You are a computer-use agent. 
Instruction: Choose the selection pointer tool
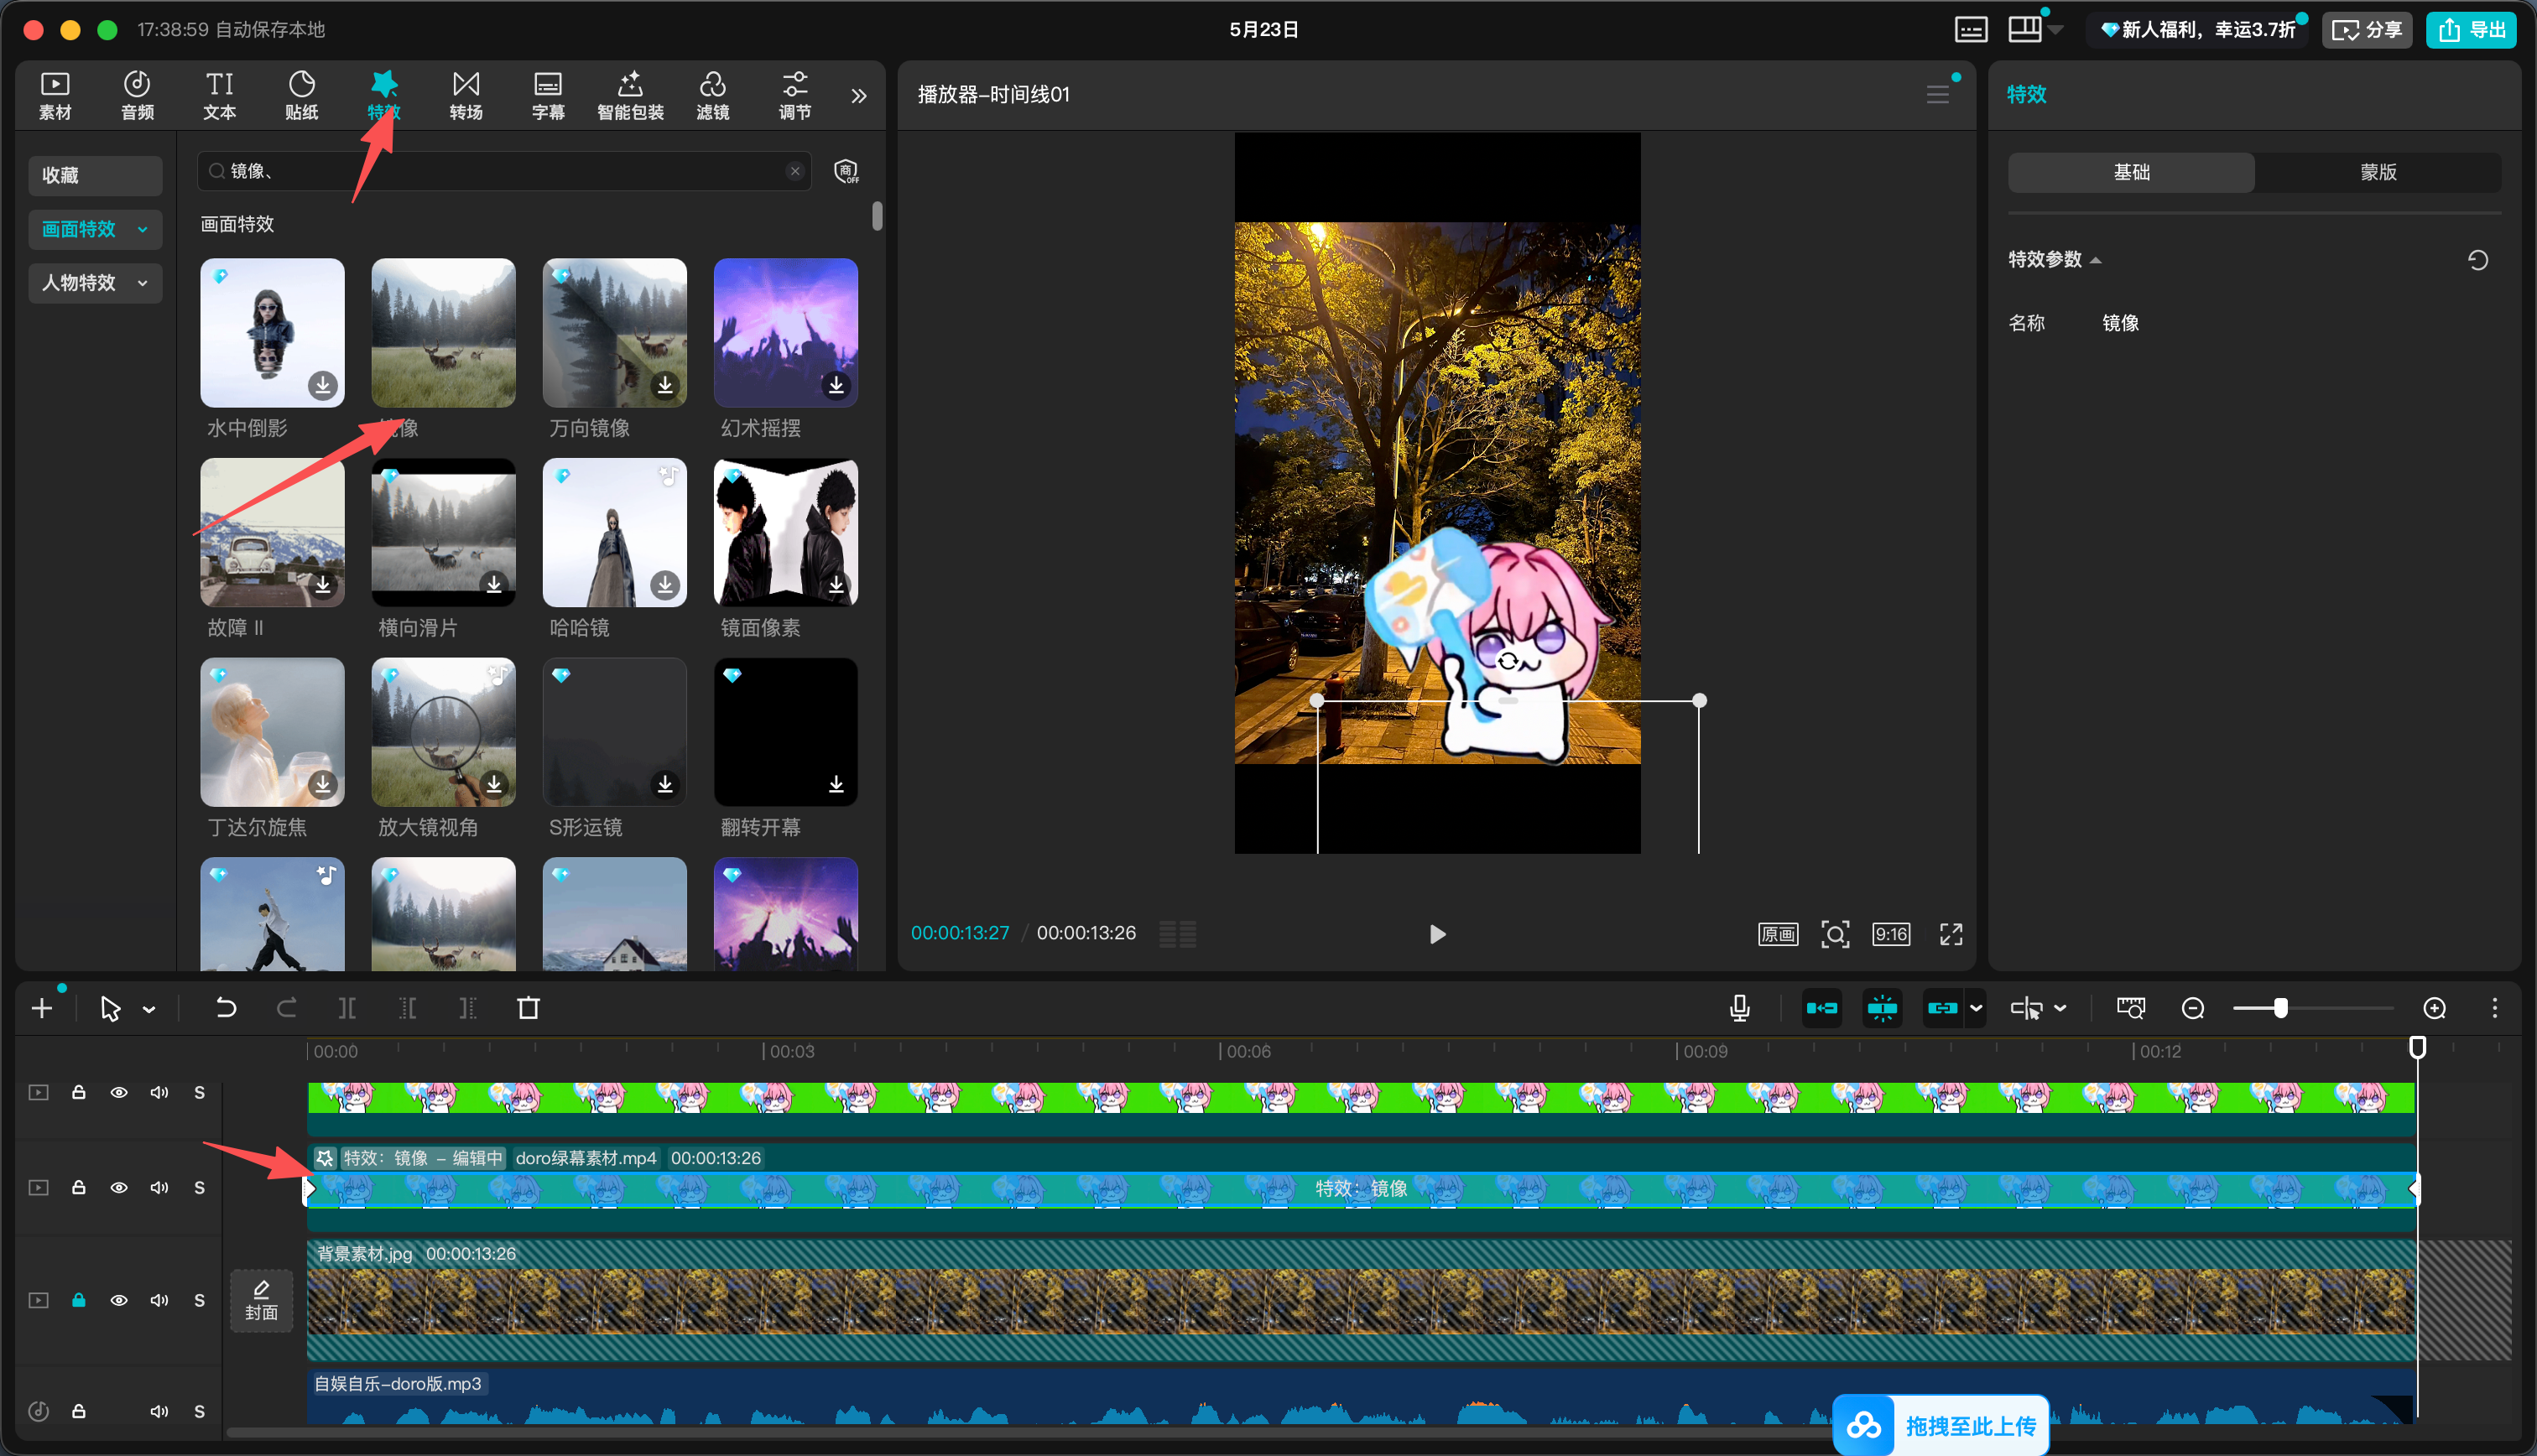tap(110, 1008)
